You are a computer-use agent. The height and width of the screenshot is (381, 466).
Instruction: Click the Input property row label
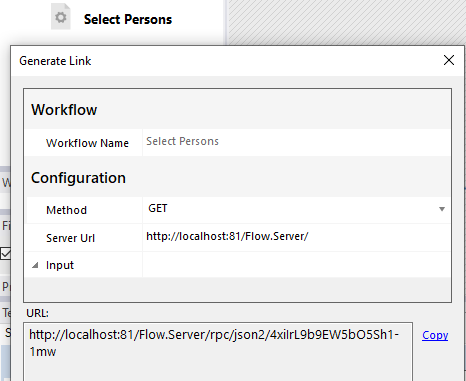(60, 265)
